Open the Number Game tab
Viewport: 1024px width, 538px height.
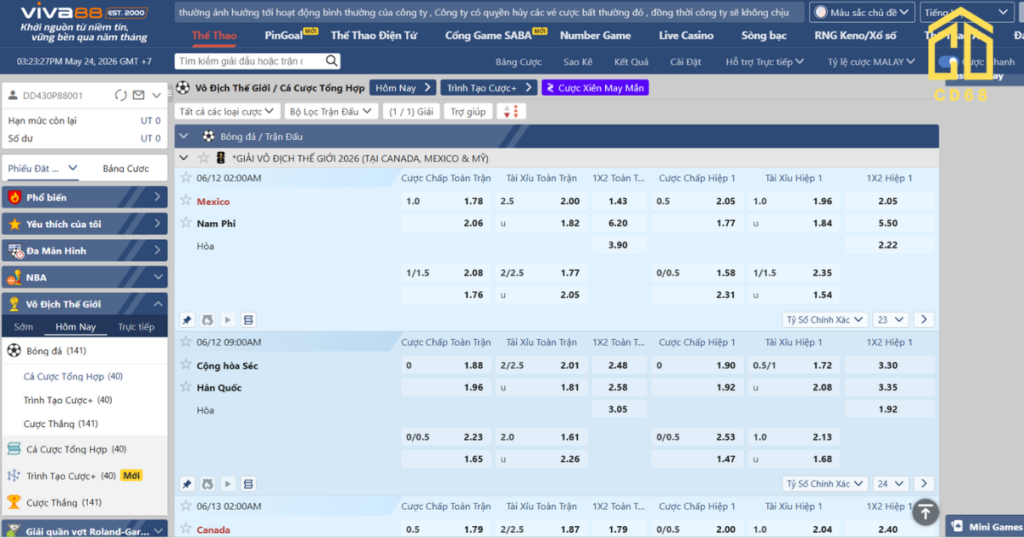595,35
